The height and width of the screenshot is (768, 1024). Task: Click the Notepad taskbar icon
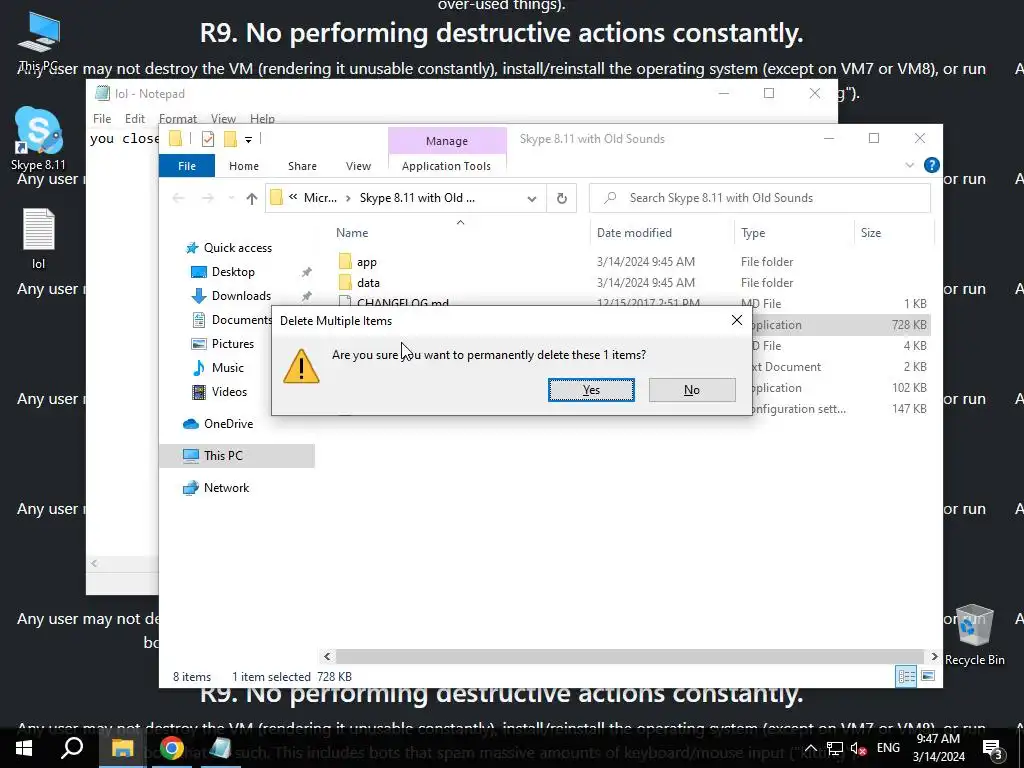[x=220, y=748]
